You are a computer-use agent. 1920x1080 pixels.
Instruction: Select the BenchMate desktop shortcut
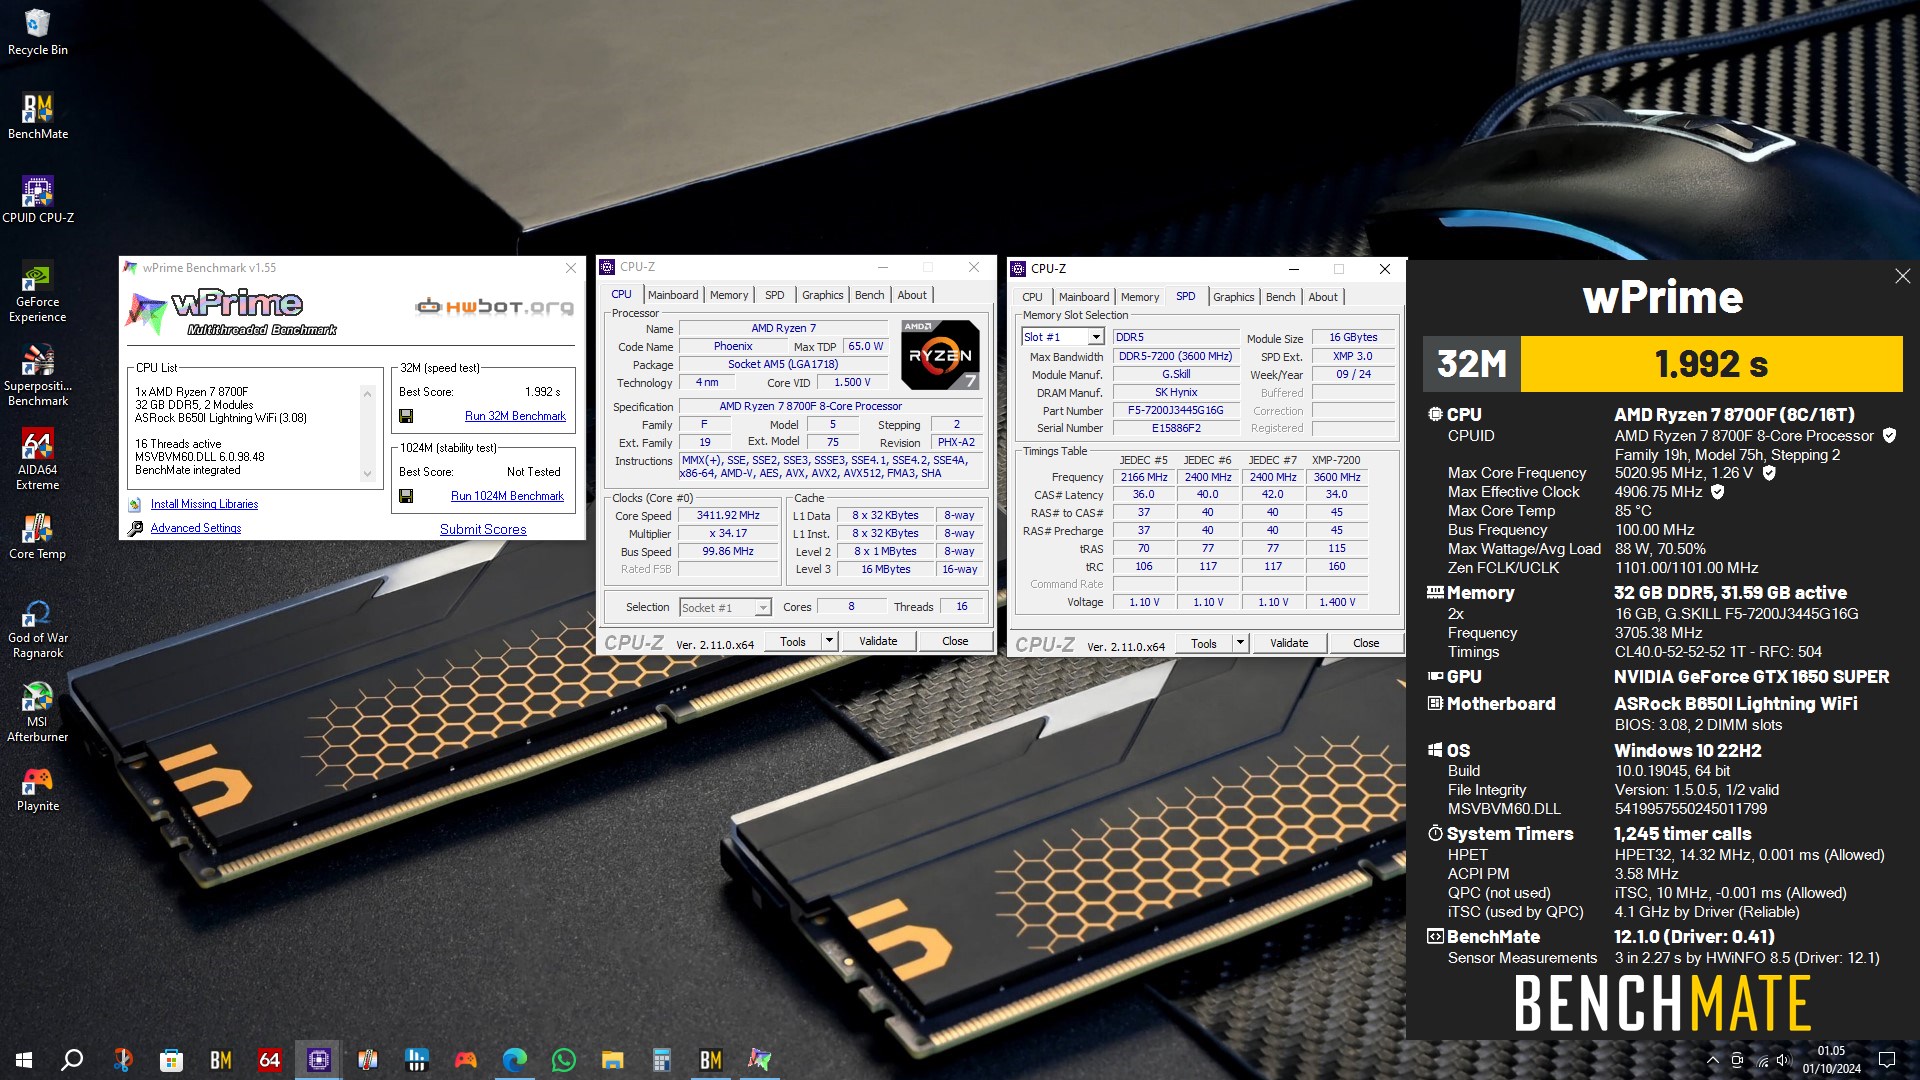pos(37,116)
